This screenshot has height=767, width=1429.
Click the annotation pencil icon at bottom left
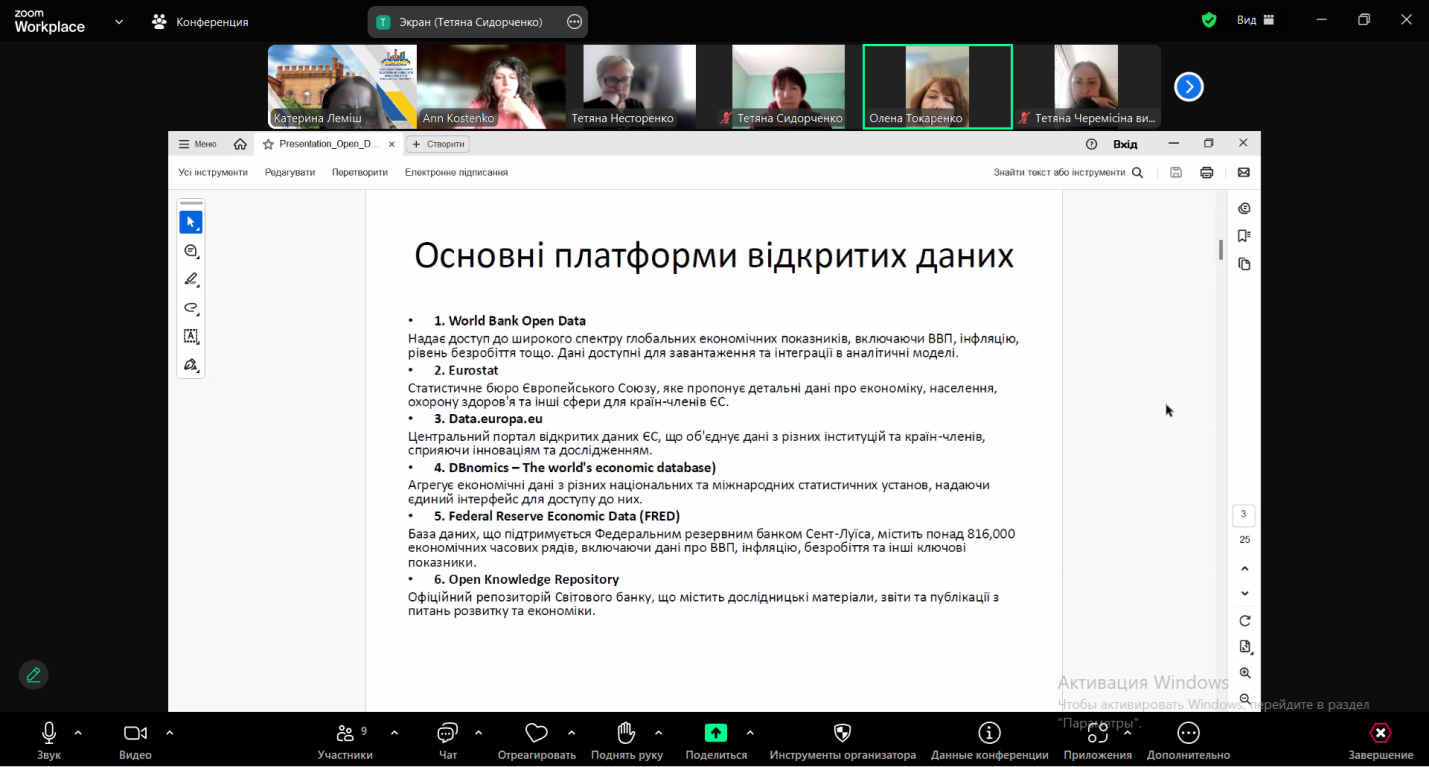click(34, 675)
